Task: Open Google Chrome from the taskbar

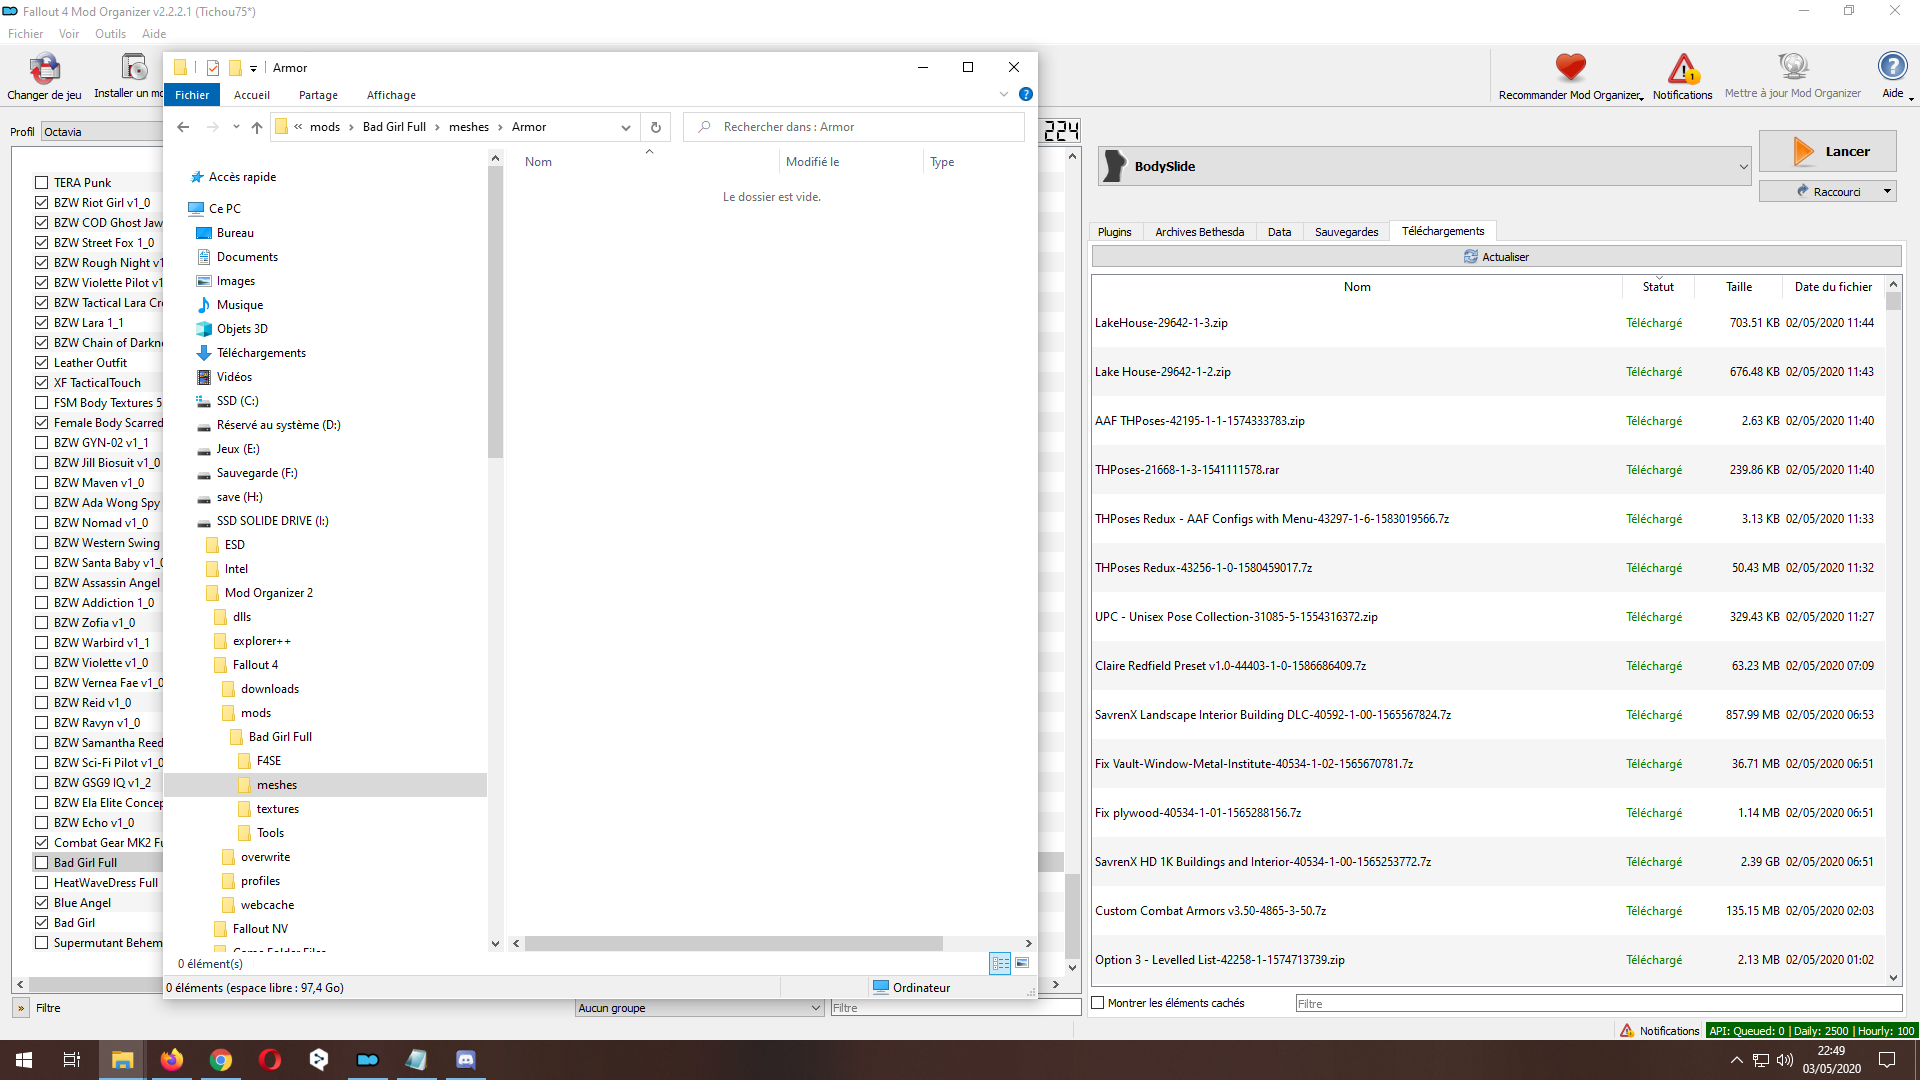Action: tap(221, 1060)
